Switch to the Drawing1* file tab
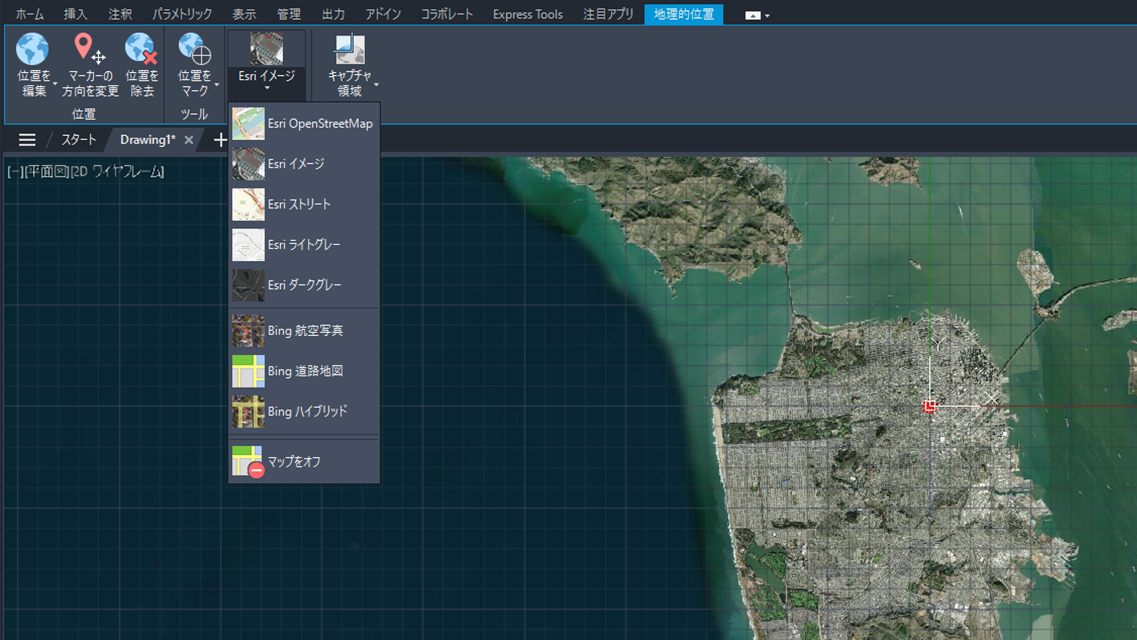The height and width of the screenshot is (640, 1137). click(x=147, y=140)
